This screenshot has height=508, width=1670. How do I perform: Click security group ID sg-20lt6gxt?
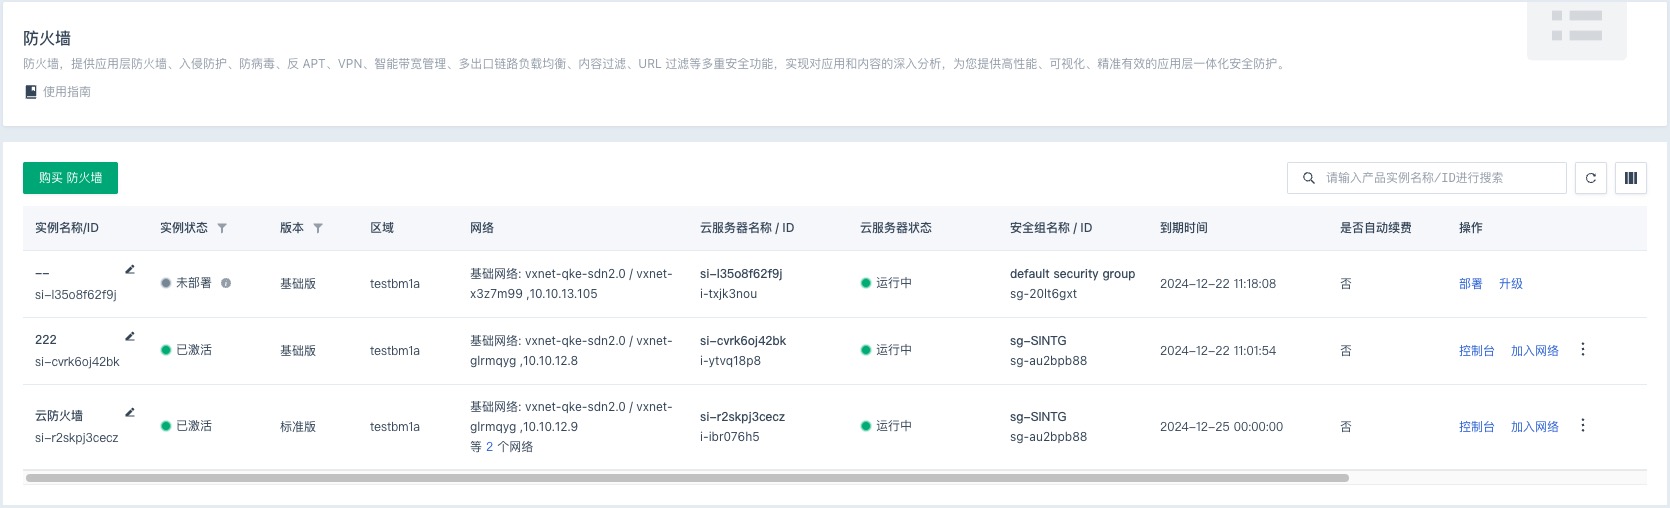(x=1044, y=294)
